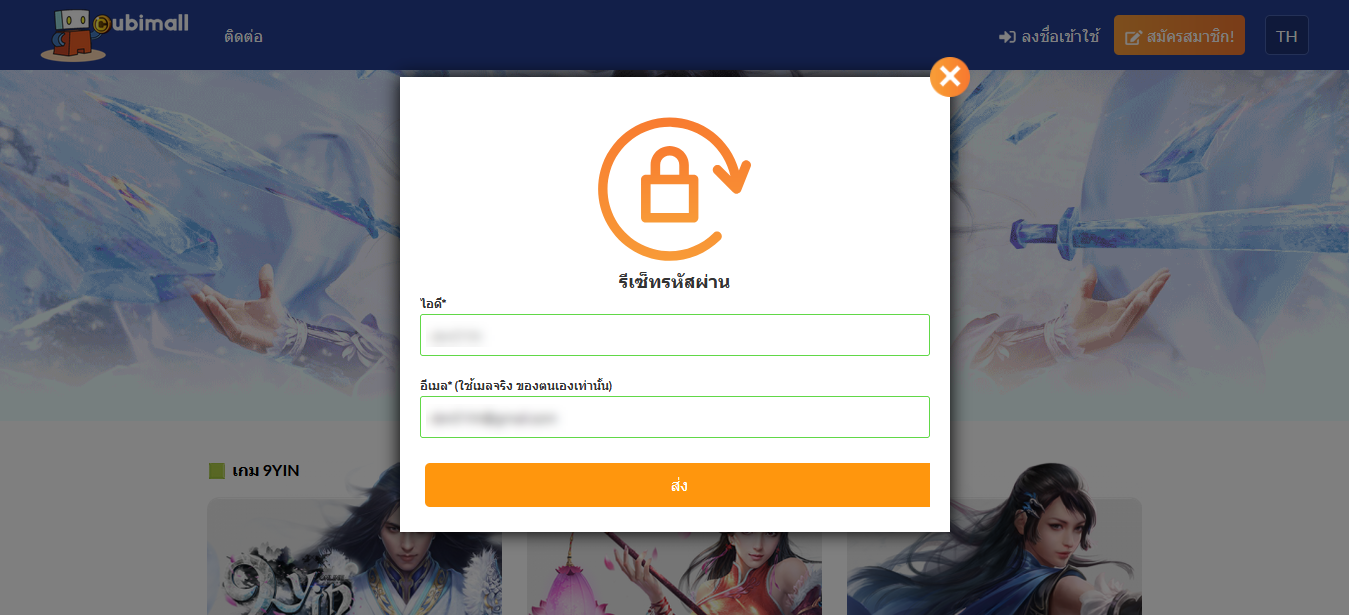Open the TH language selector
The image size is (1349, 615).
[1286, 36]
